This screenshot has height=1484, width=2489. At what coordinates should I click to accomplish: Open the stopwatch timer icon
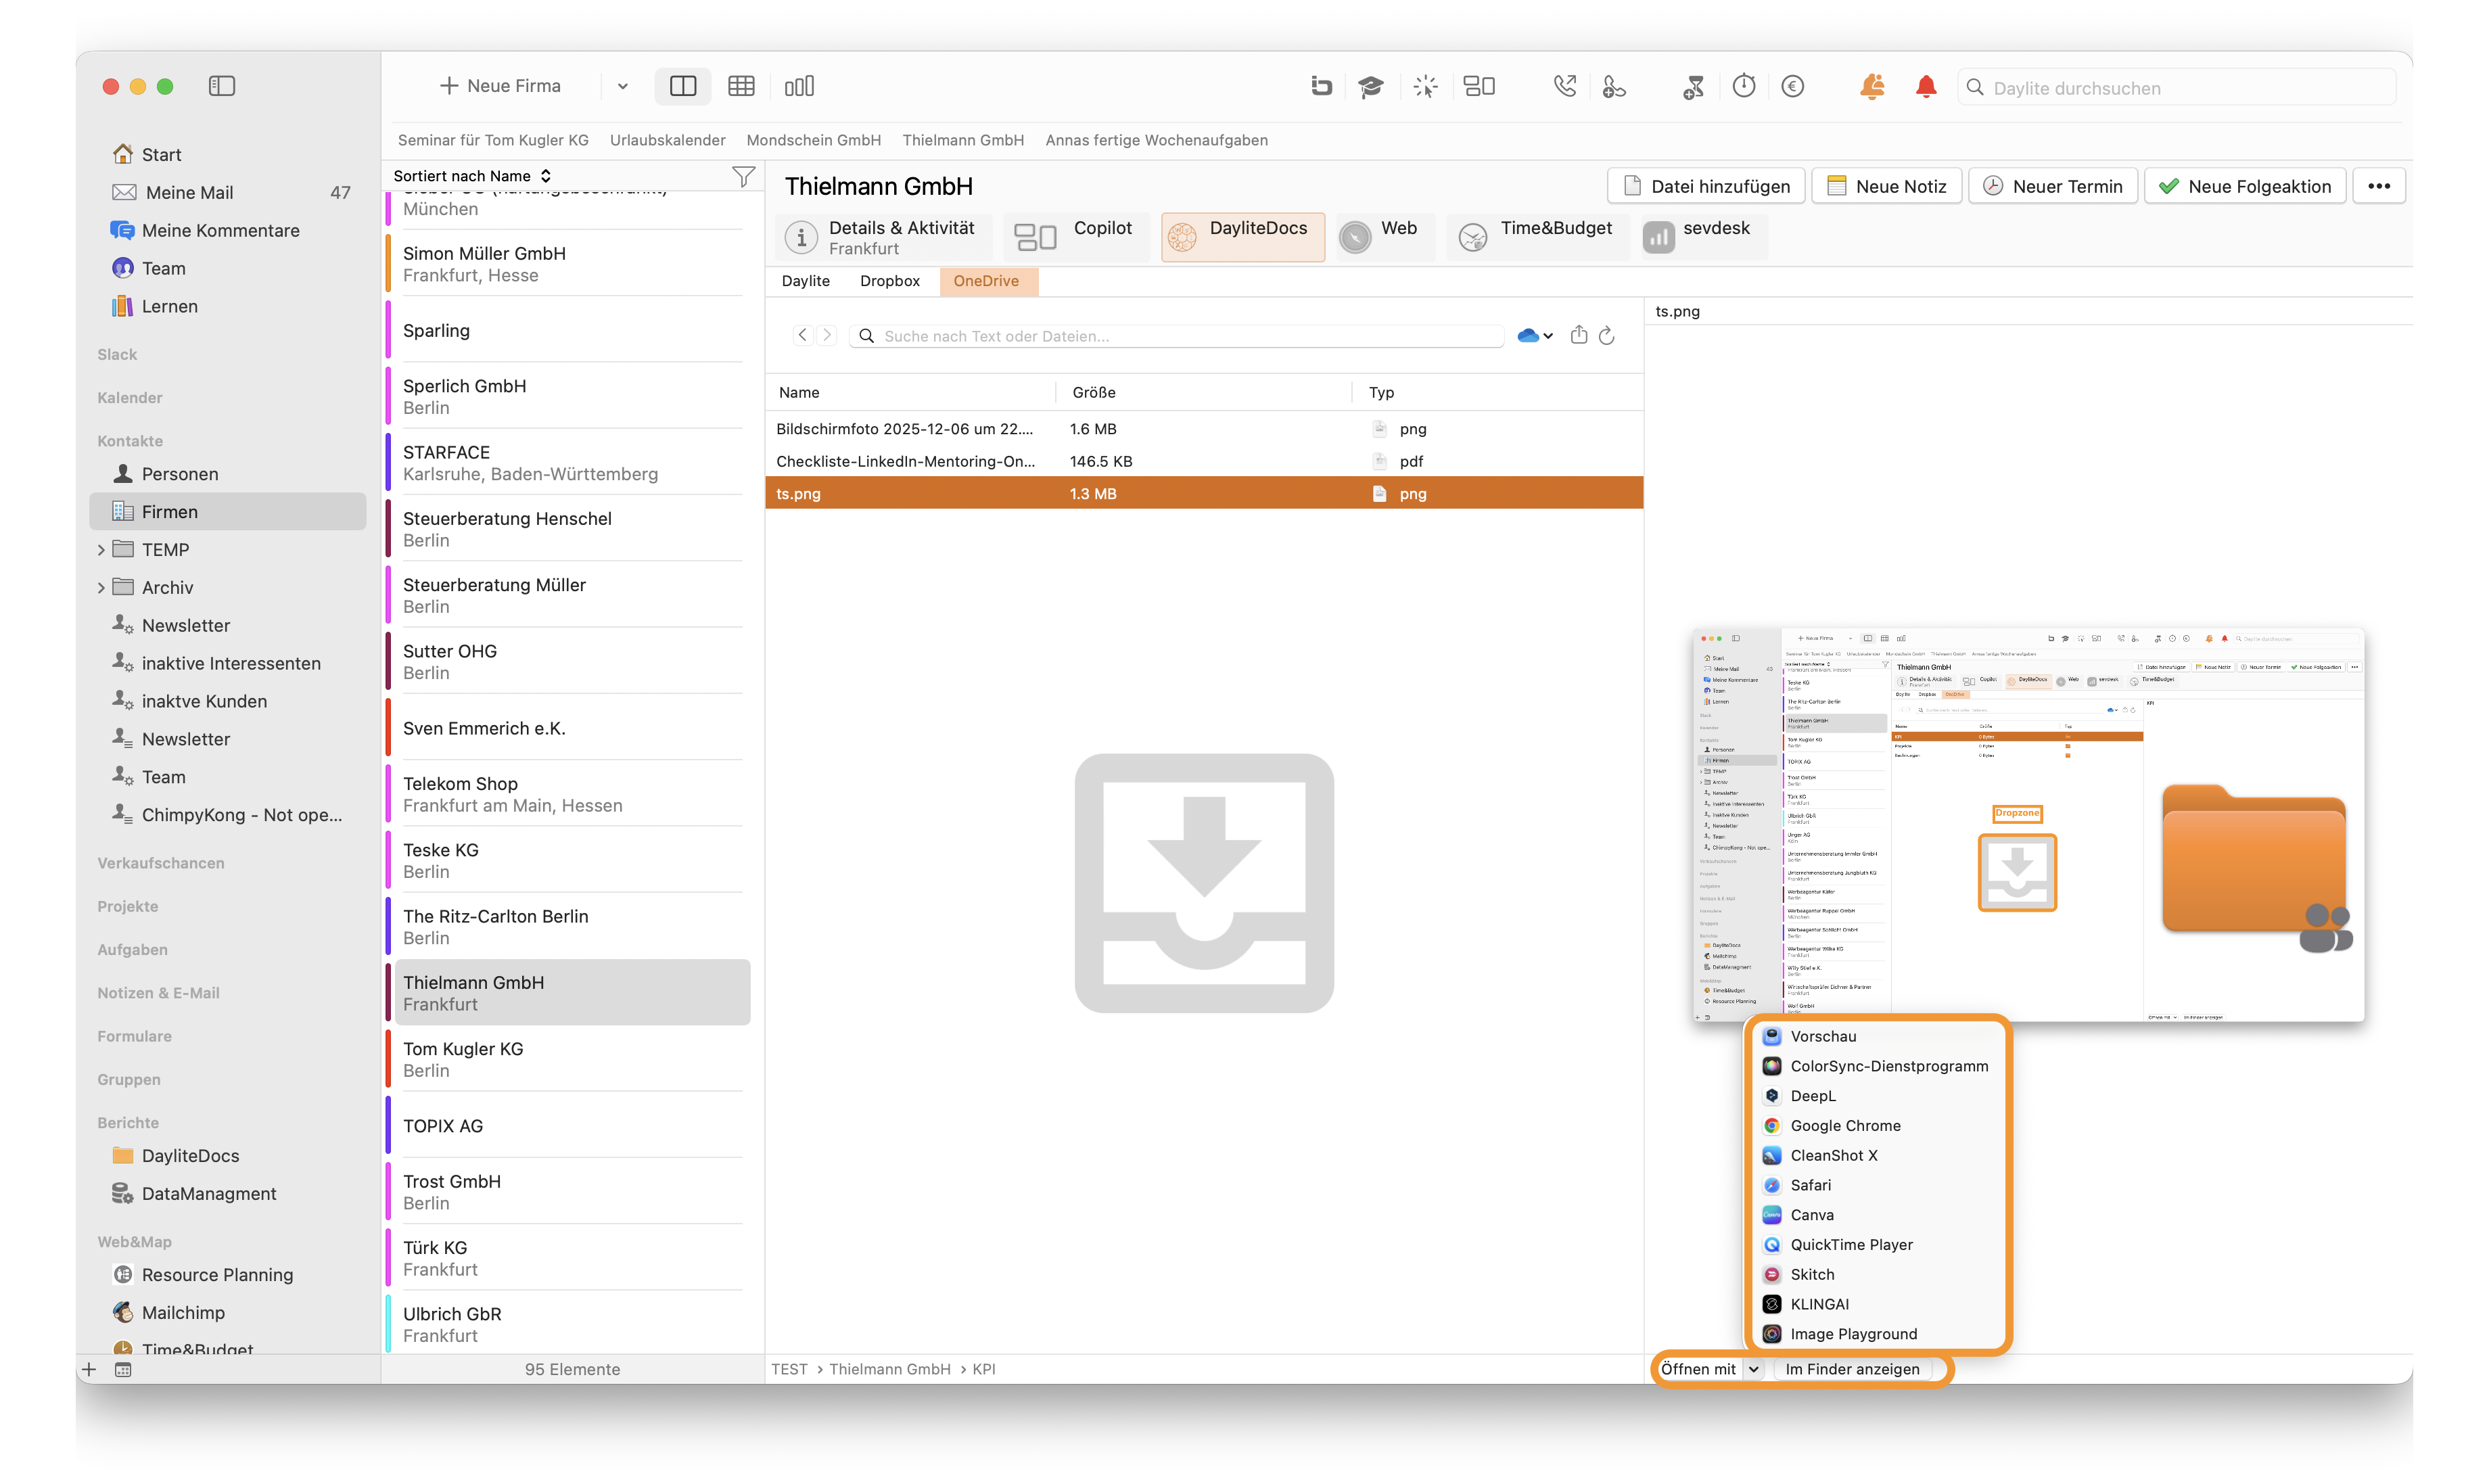click(1744, 87)
